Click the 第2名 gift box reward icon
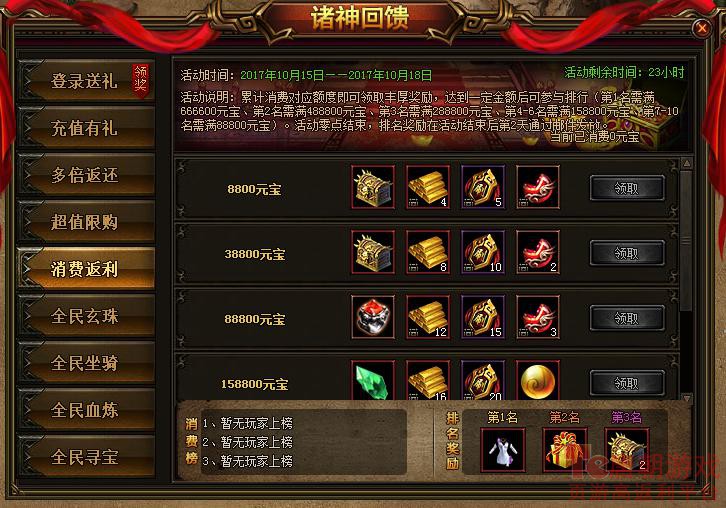Image resolution: width=726 pixels, height=508 pixels. tap(564, 450)
